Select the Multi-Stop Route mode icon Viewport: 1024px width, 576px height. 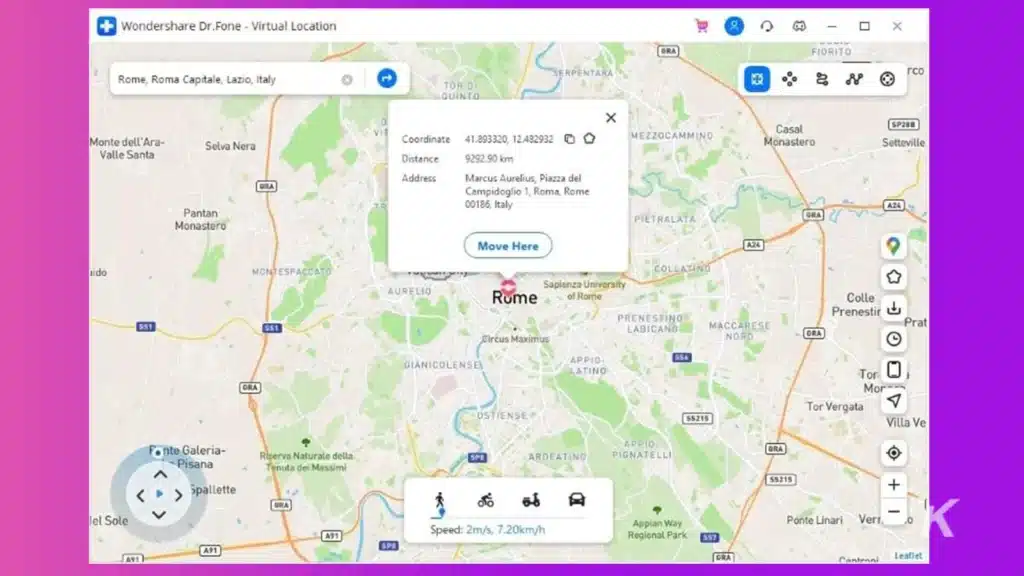click(x=854, y=79)
